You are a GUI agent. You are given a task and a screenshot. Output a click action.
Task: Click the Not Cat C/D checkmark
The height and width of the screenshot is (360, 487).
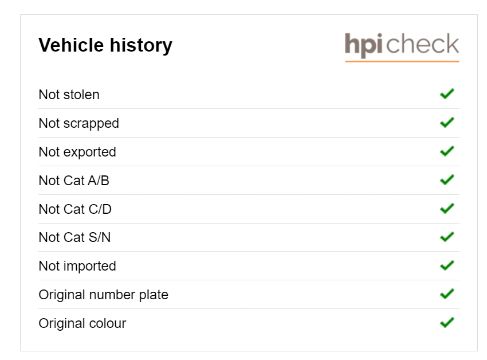447,209
